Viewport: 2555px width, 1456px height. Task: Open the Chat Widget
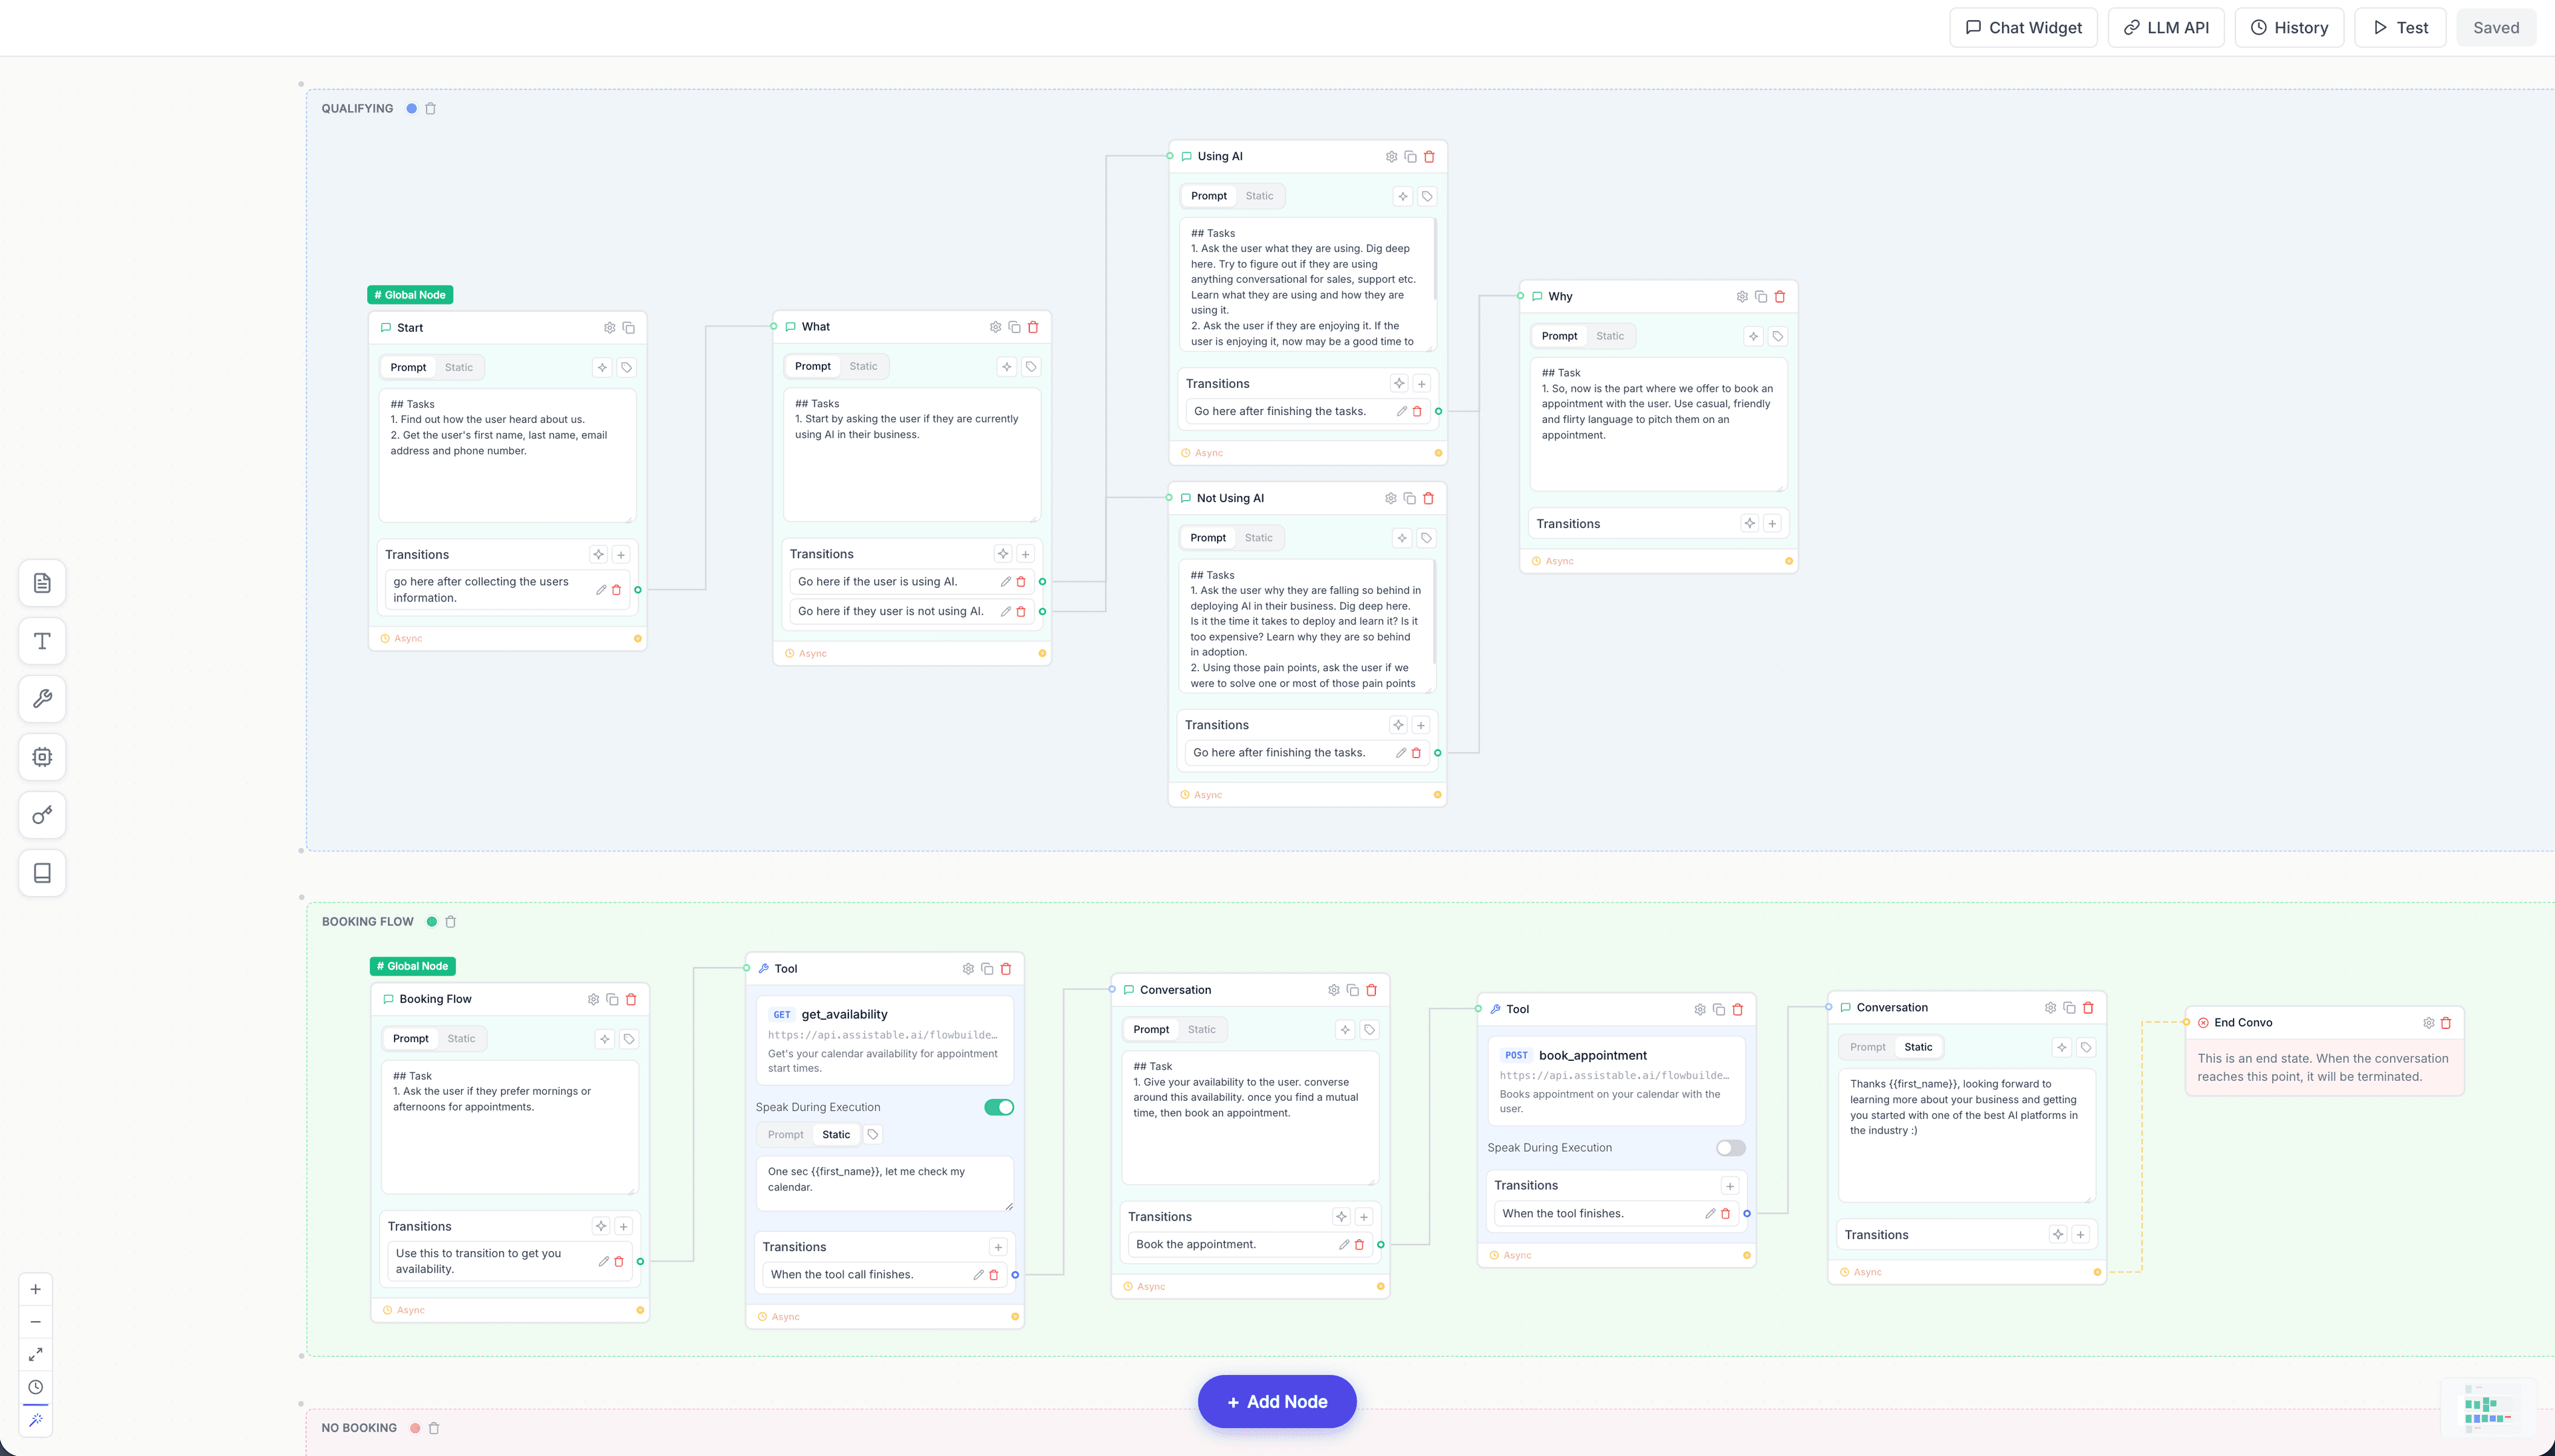click(2022, 27)
